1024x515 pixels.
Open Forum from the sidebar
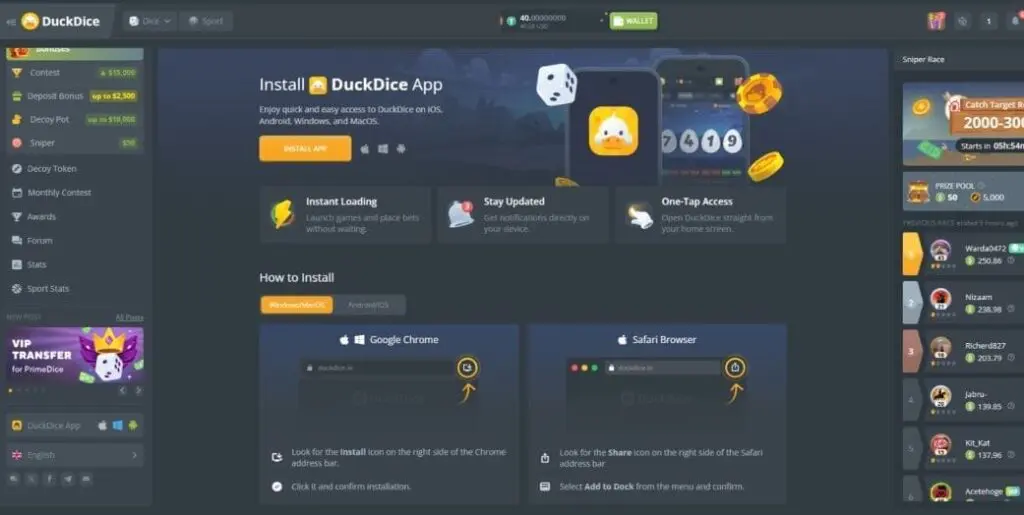coord(39,241)
